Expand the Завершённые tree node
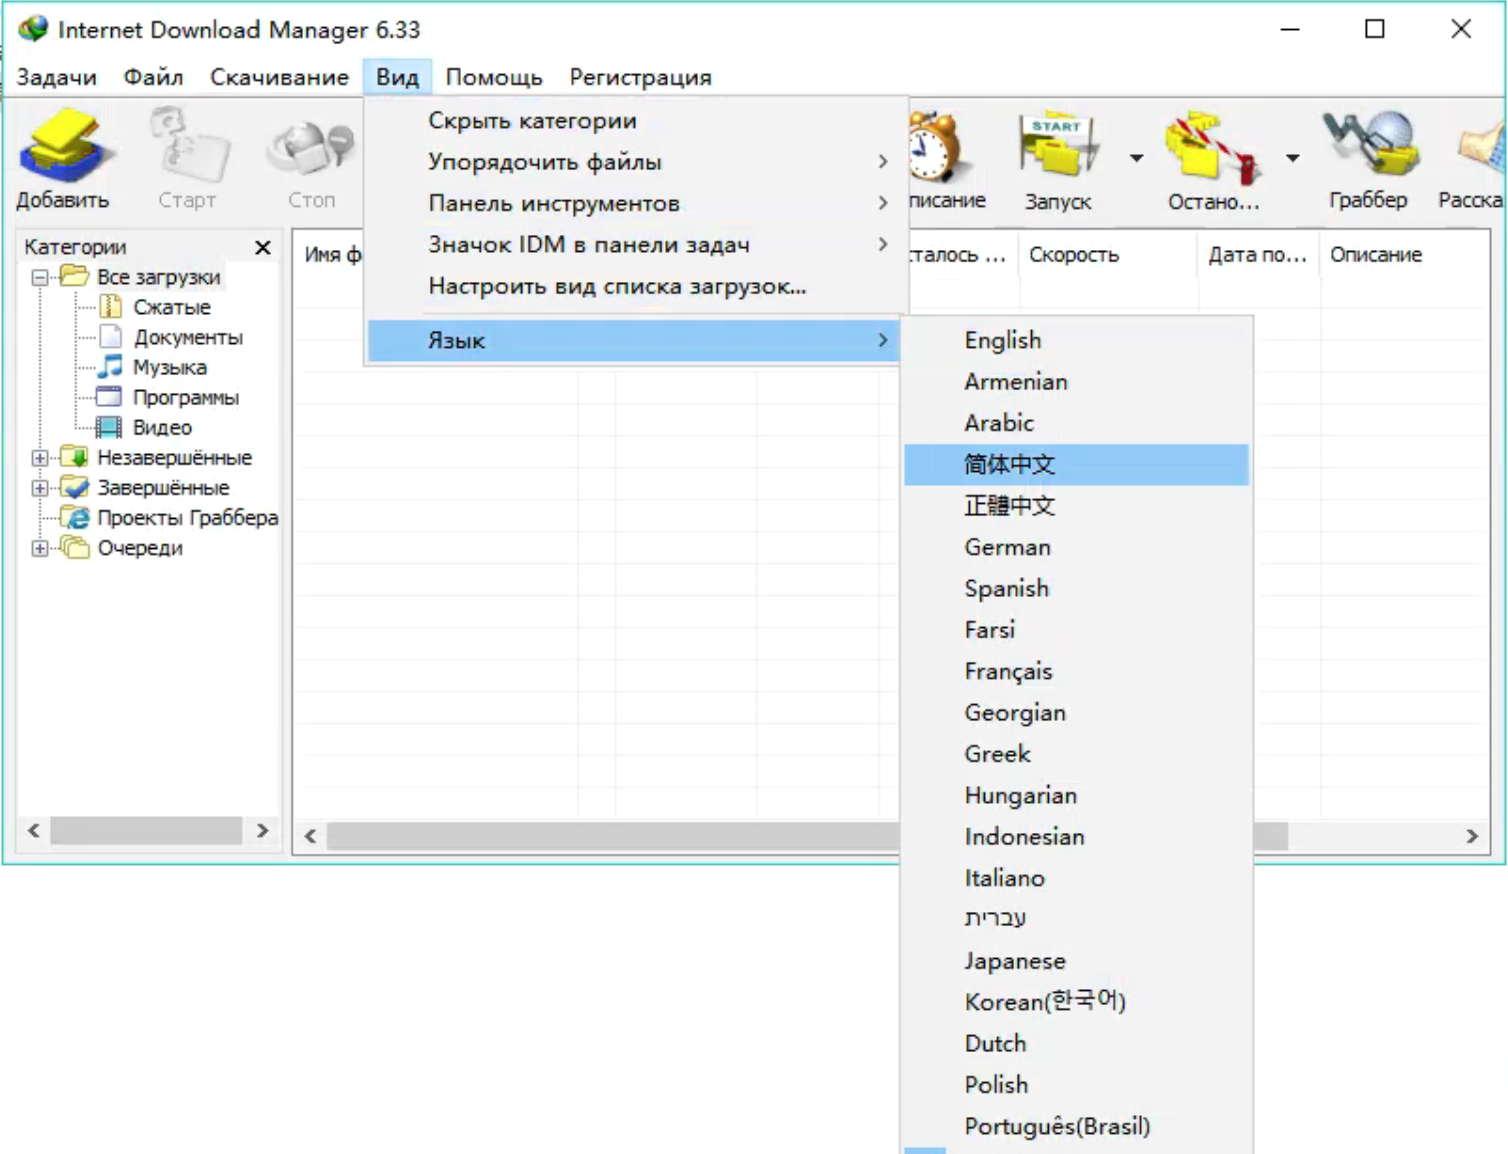The height and width of the screenshot is (1154, 1508). (x=40, y=488)
